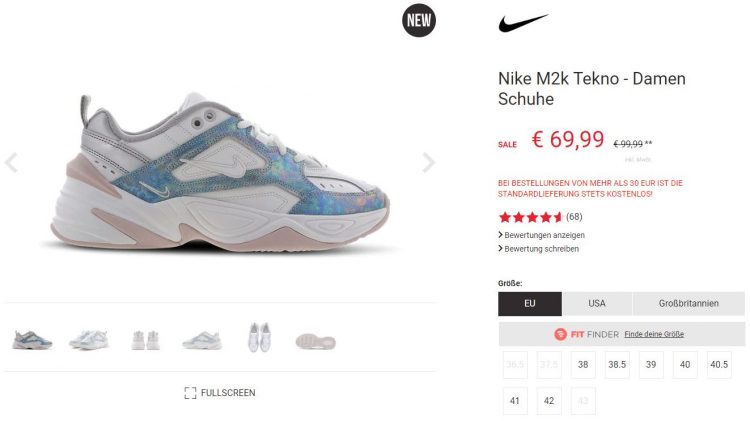750x421 pixels.
Task: Choose shoe size 42
Action: [x=549, y=400]
